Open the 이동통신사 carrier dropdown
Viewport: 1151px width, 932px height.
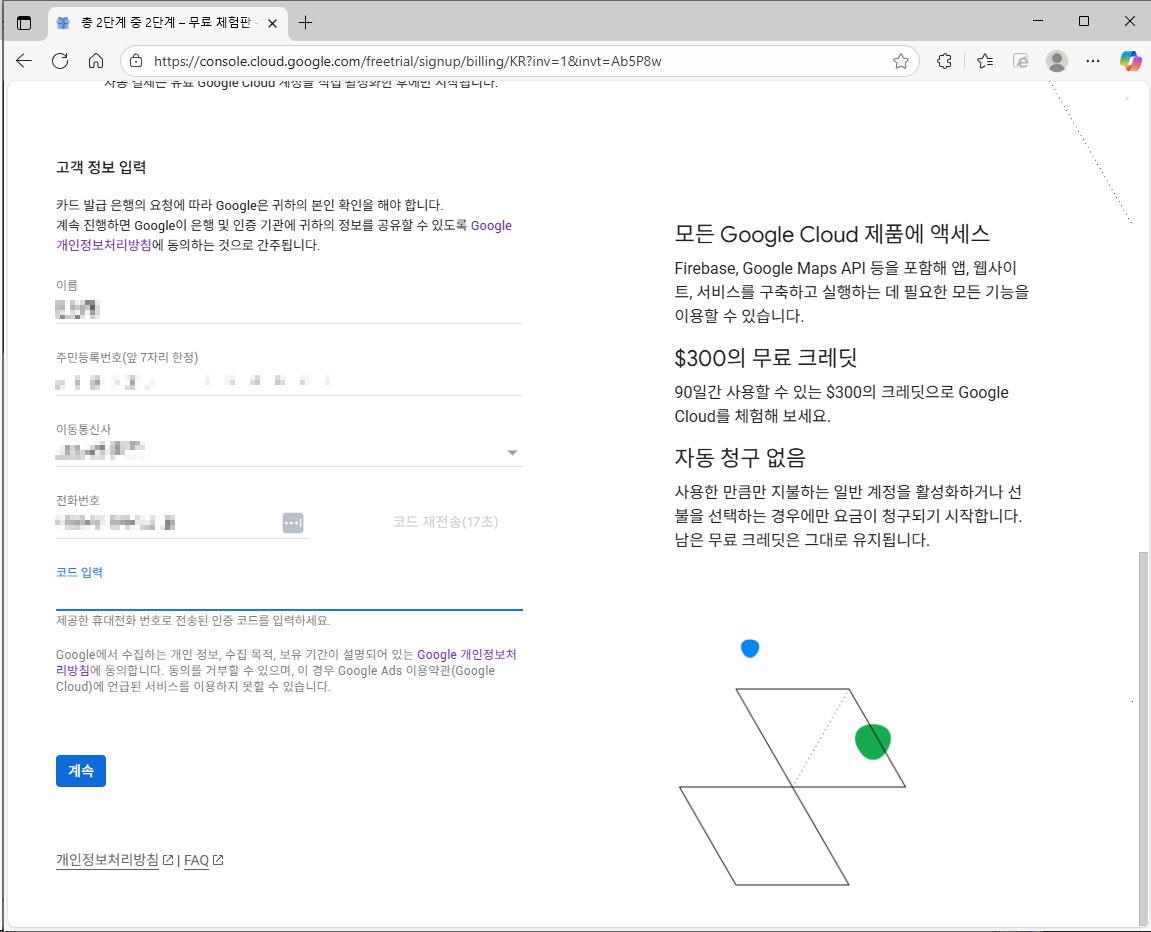[x=289, y=452]
